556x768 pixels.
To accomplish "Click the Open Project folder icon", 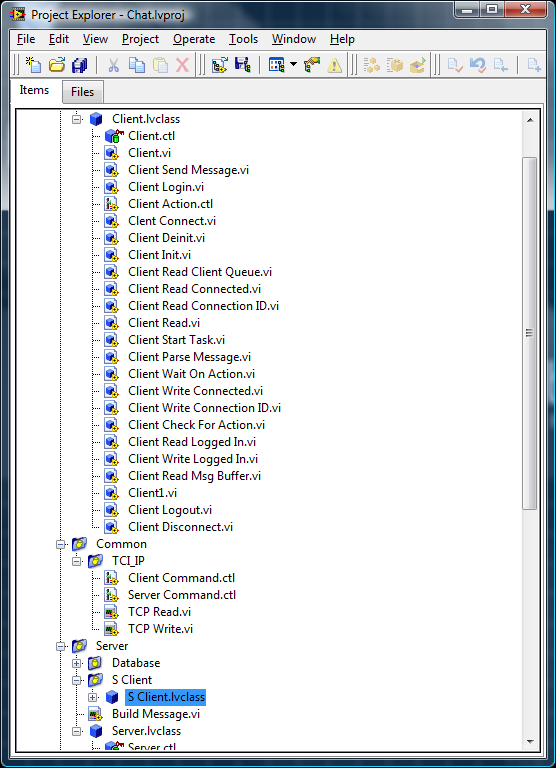I will (x=57, y=65).
